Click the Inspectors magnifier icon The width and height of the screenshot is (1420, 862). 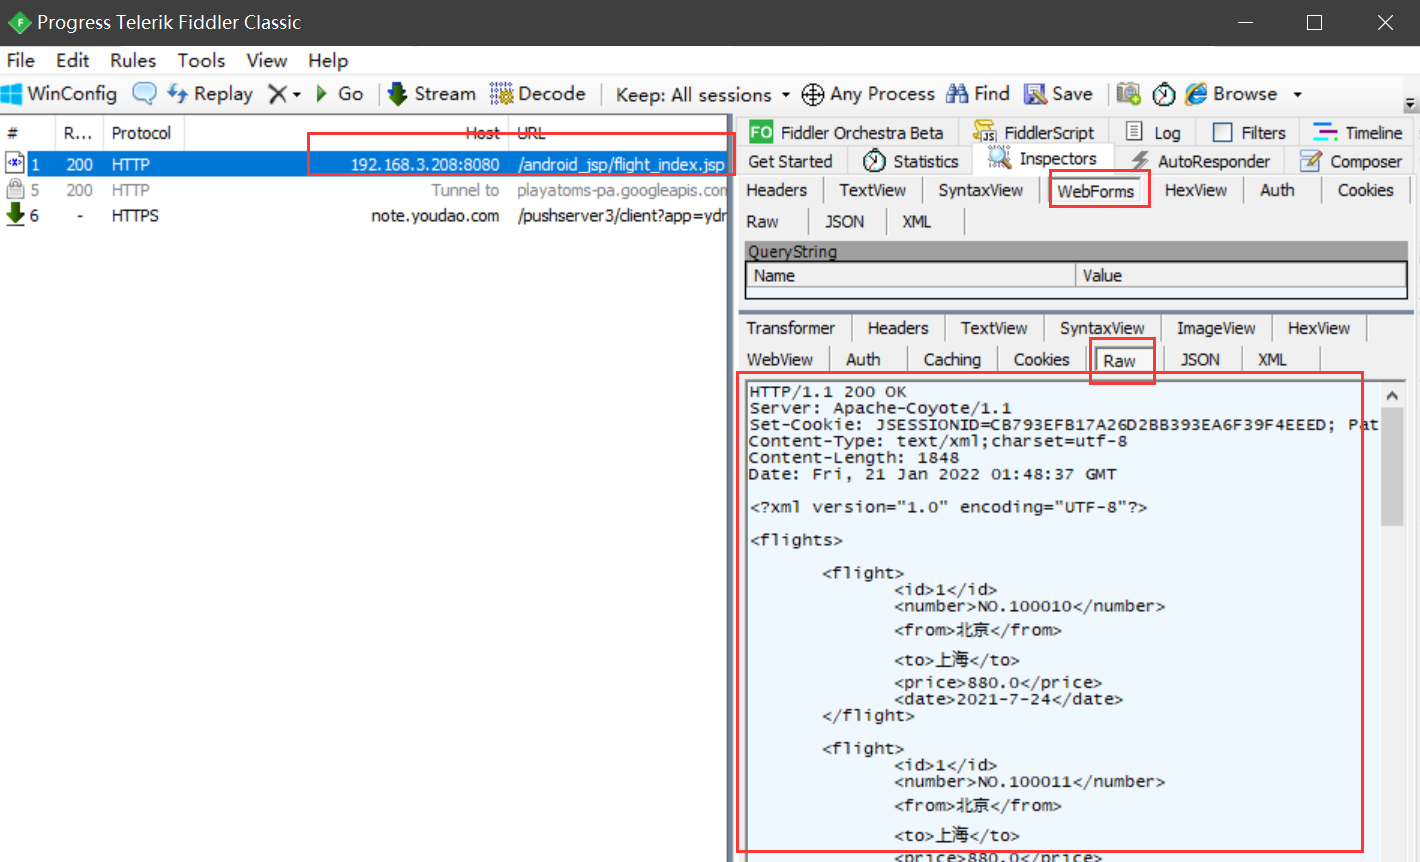(999, 157)
